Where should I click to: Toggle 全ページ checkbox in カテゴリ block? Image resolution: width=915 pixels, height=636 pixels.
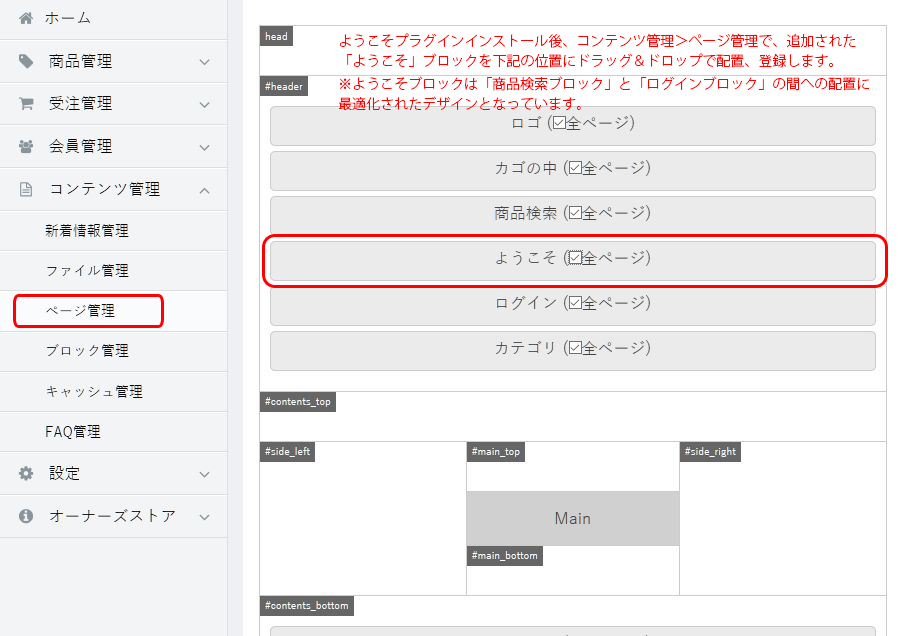(575, 348)
